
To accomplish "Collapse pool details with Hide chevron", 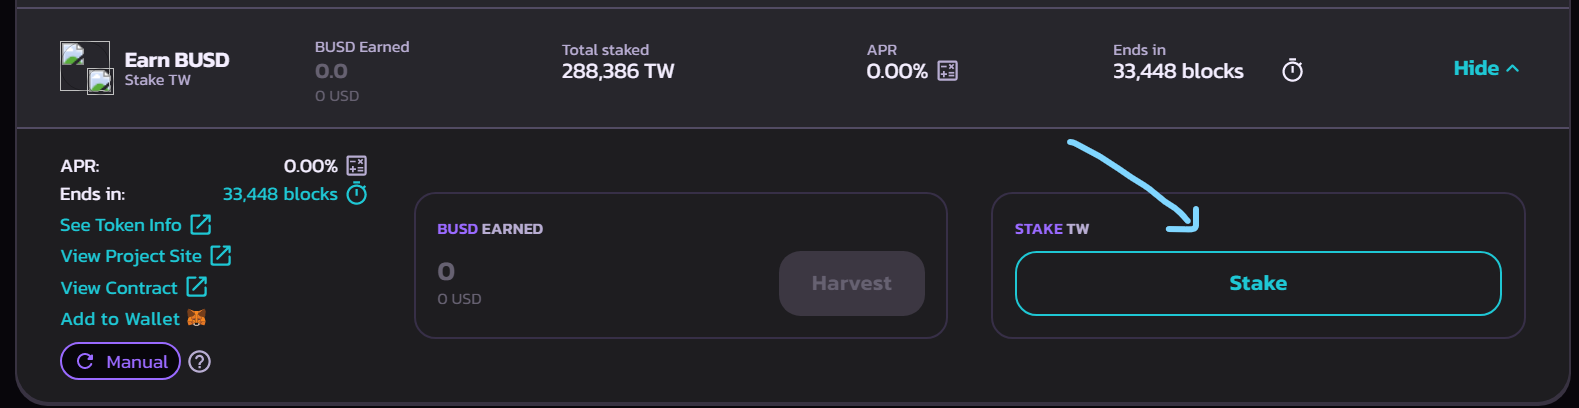I will (x=1486, y=68).
